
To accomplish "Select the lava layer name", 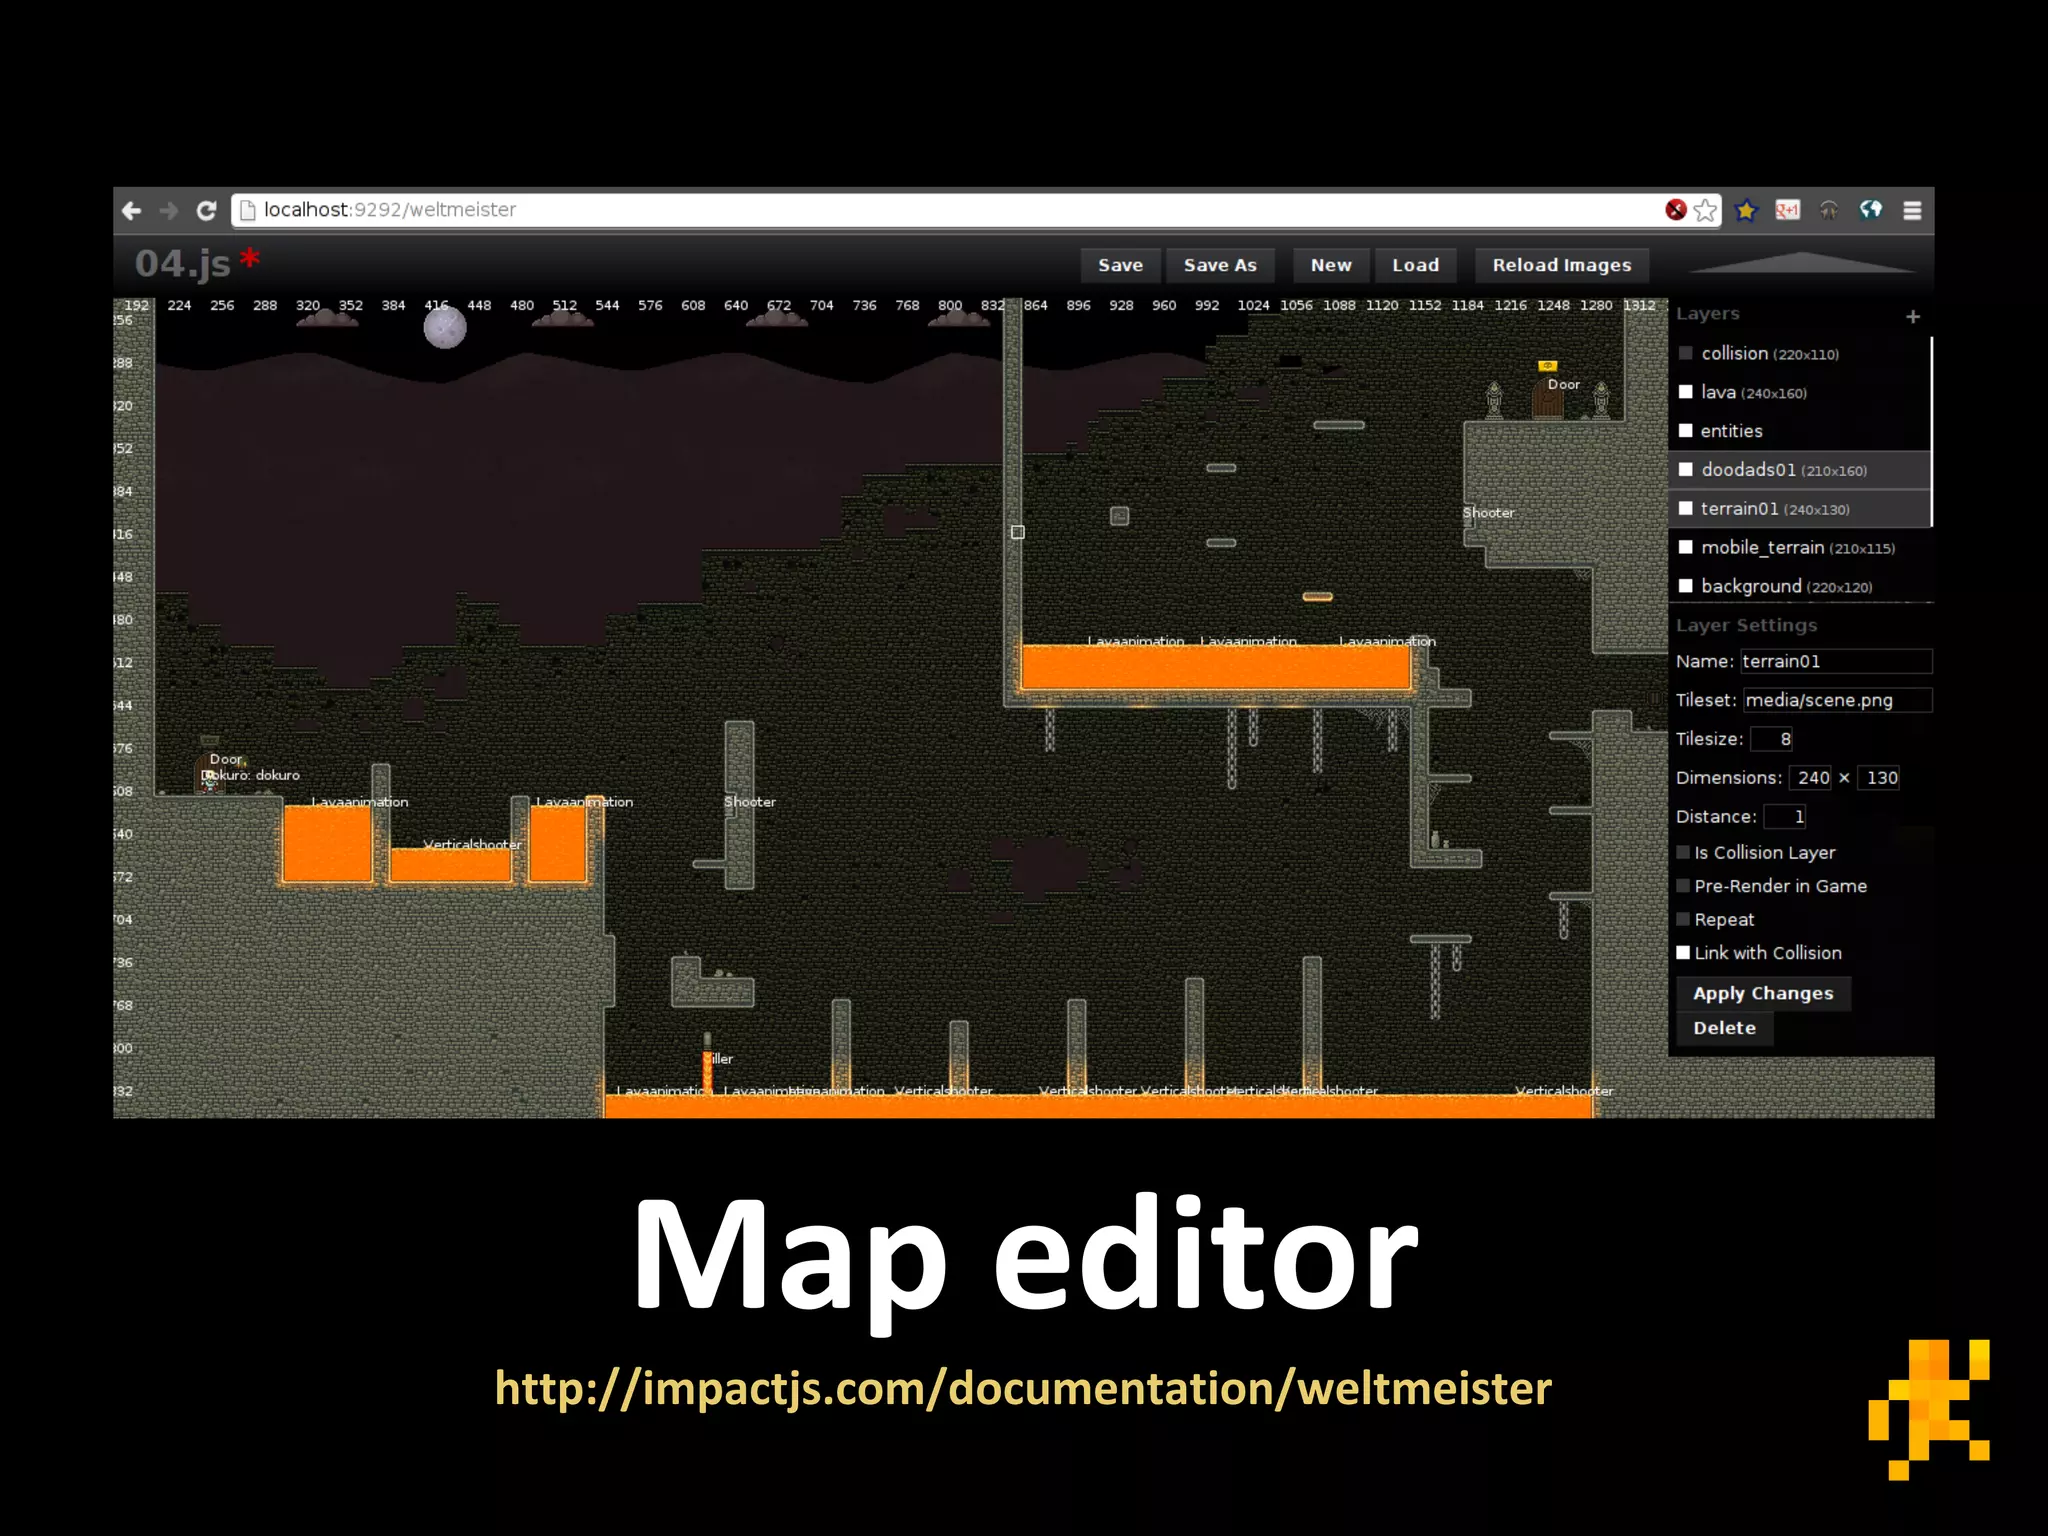I will click(1718, 392).
